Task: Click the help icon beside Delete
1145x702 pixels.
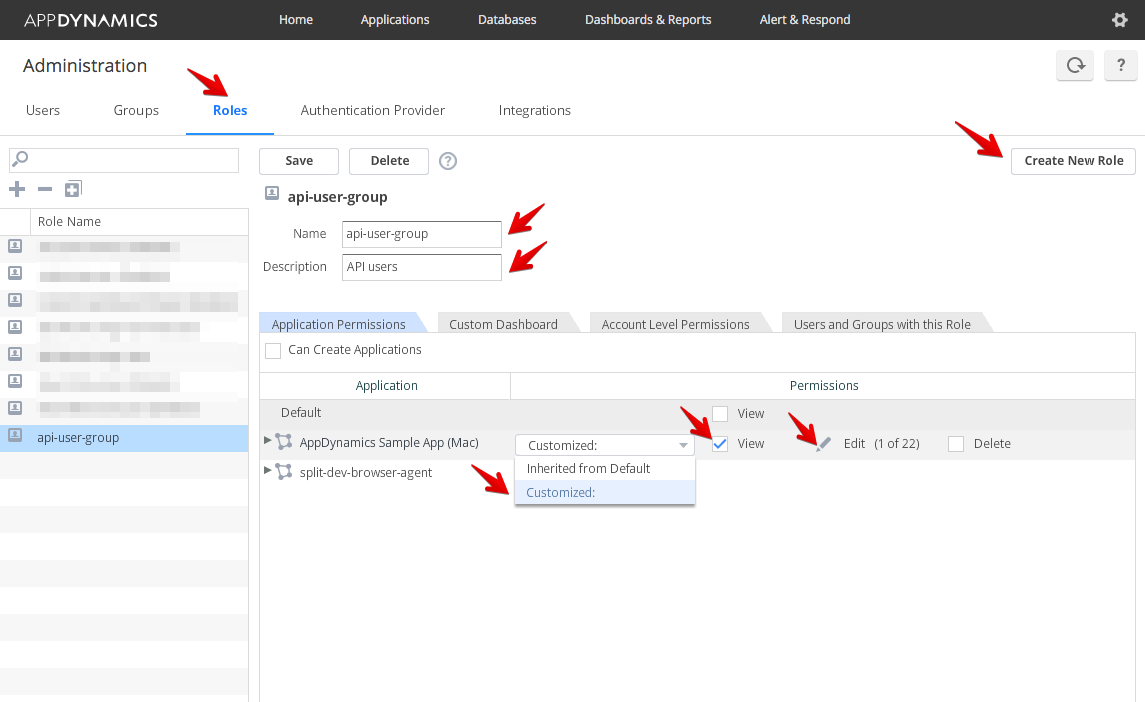Action: [x=448, y=161]
